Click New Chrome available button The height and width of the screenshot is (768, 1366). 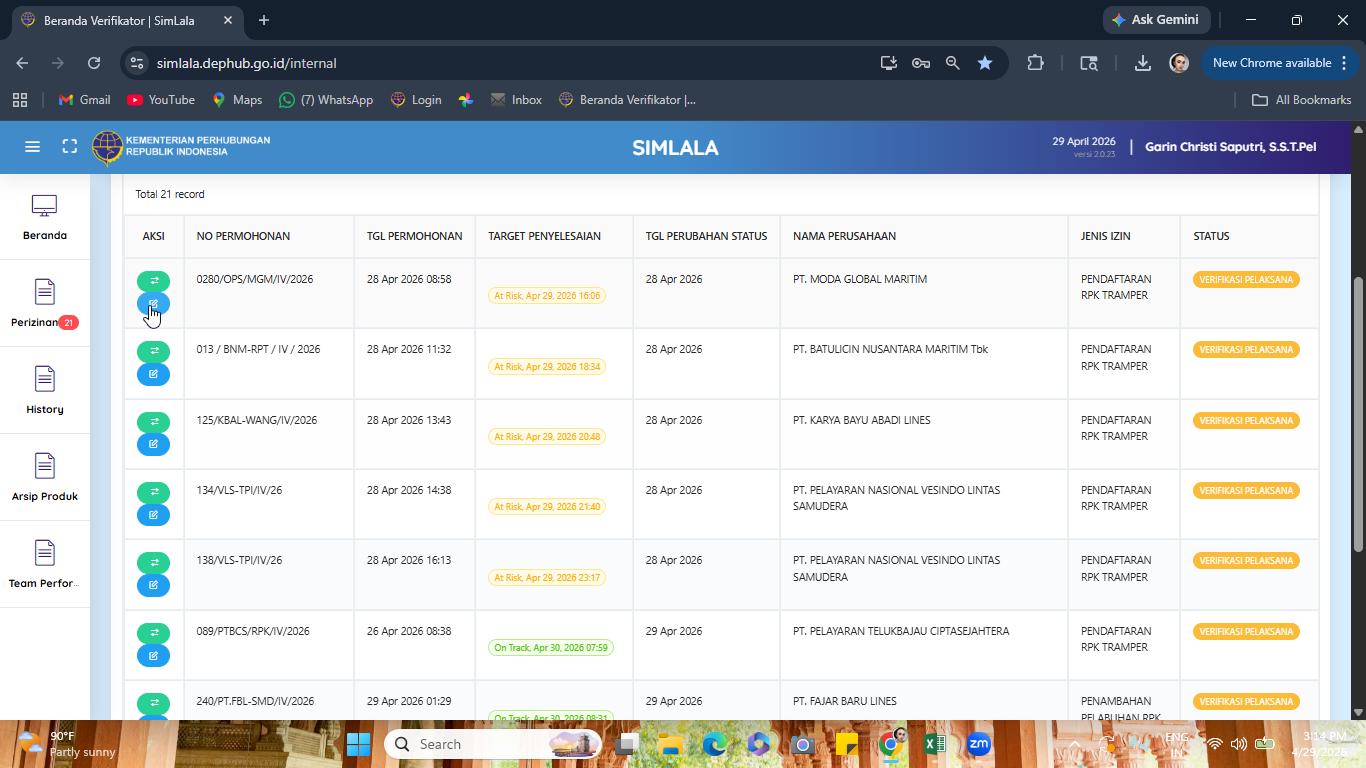(1279, 63)
